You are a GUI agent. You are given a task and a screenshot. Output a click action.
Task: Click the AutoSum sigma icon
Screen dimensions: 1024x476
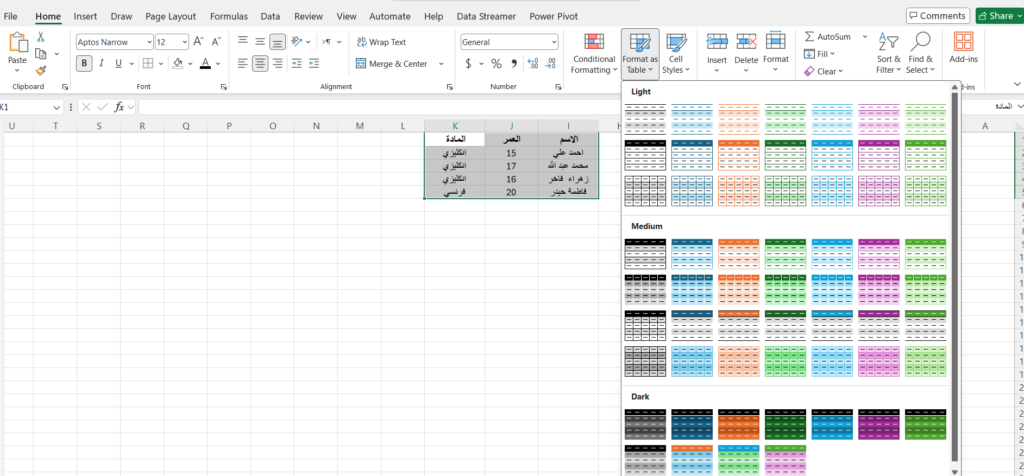tap(810, 36)
